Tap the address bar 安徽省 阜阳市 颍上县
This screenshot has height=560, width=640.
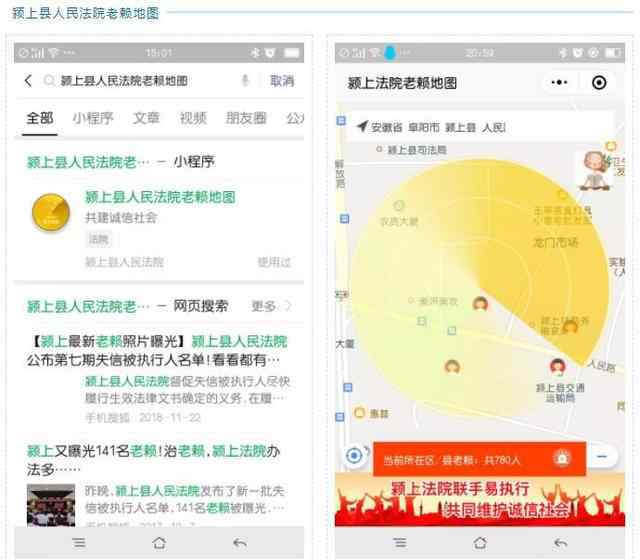click(480, 127)
